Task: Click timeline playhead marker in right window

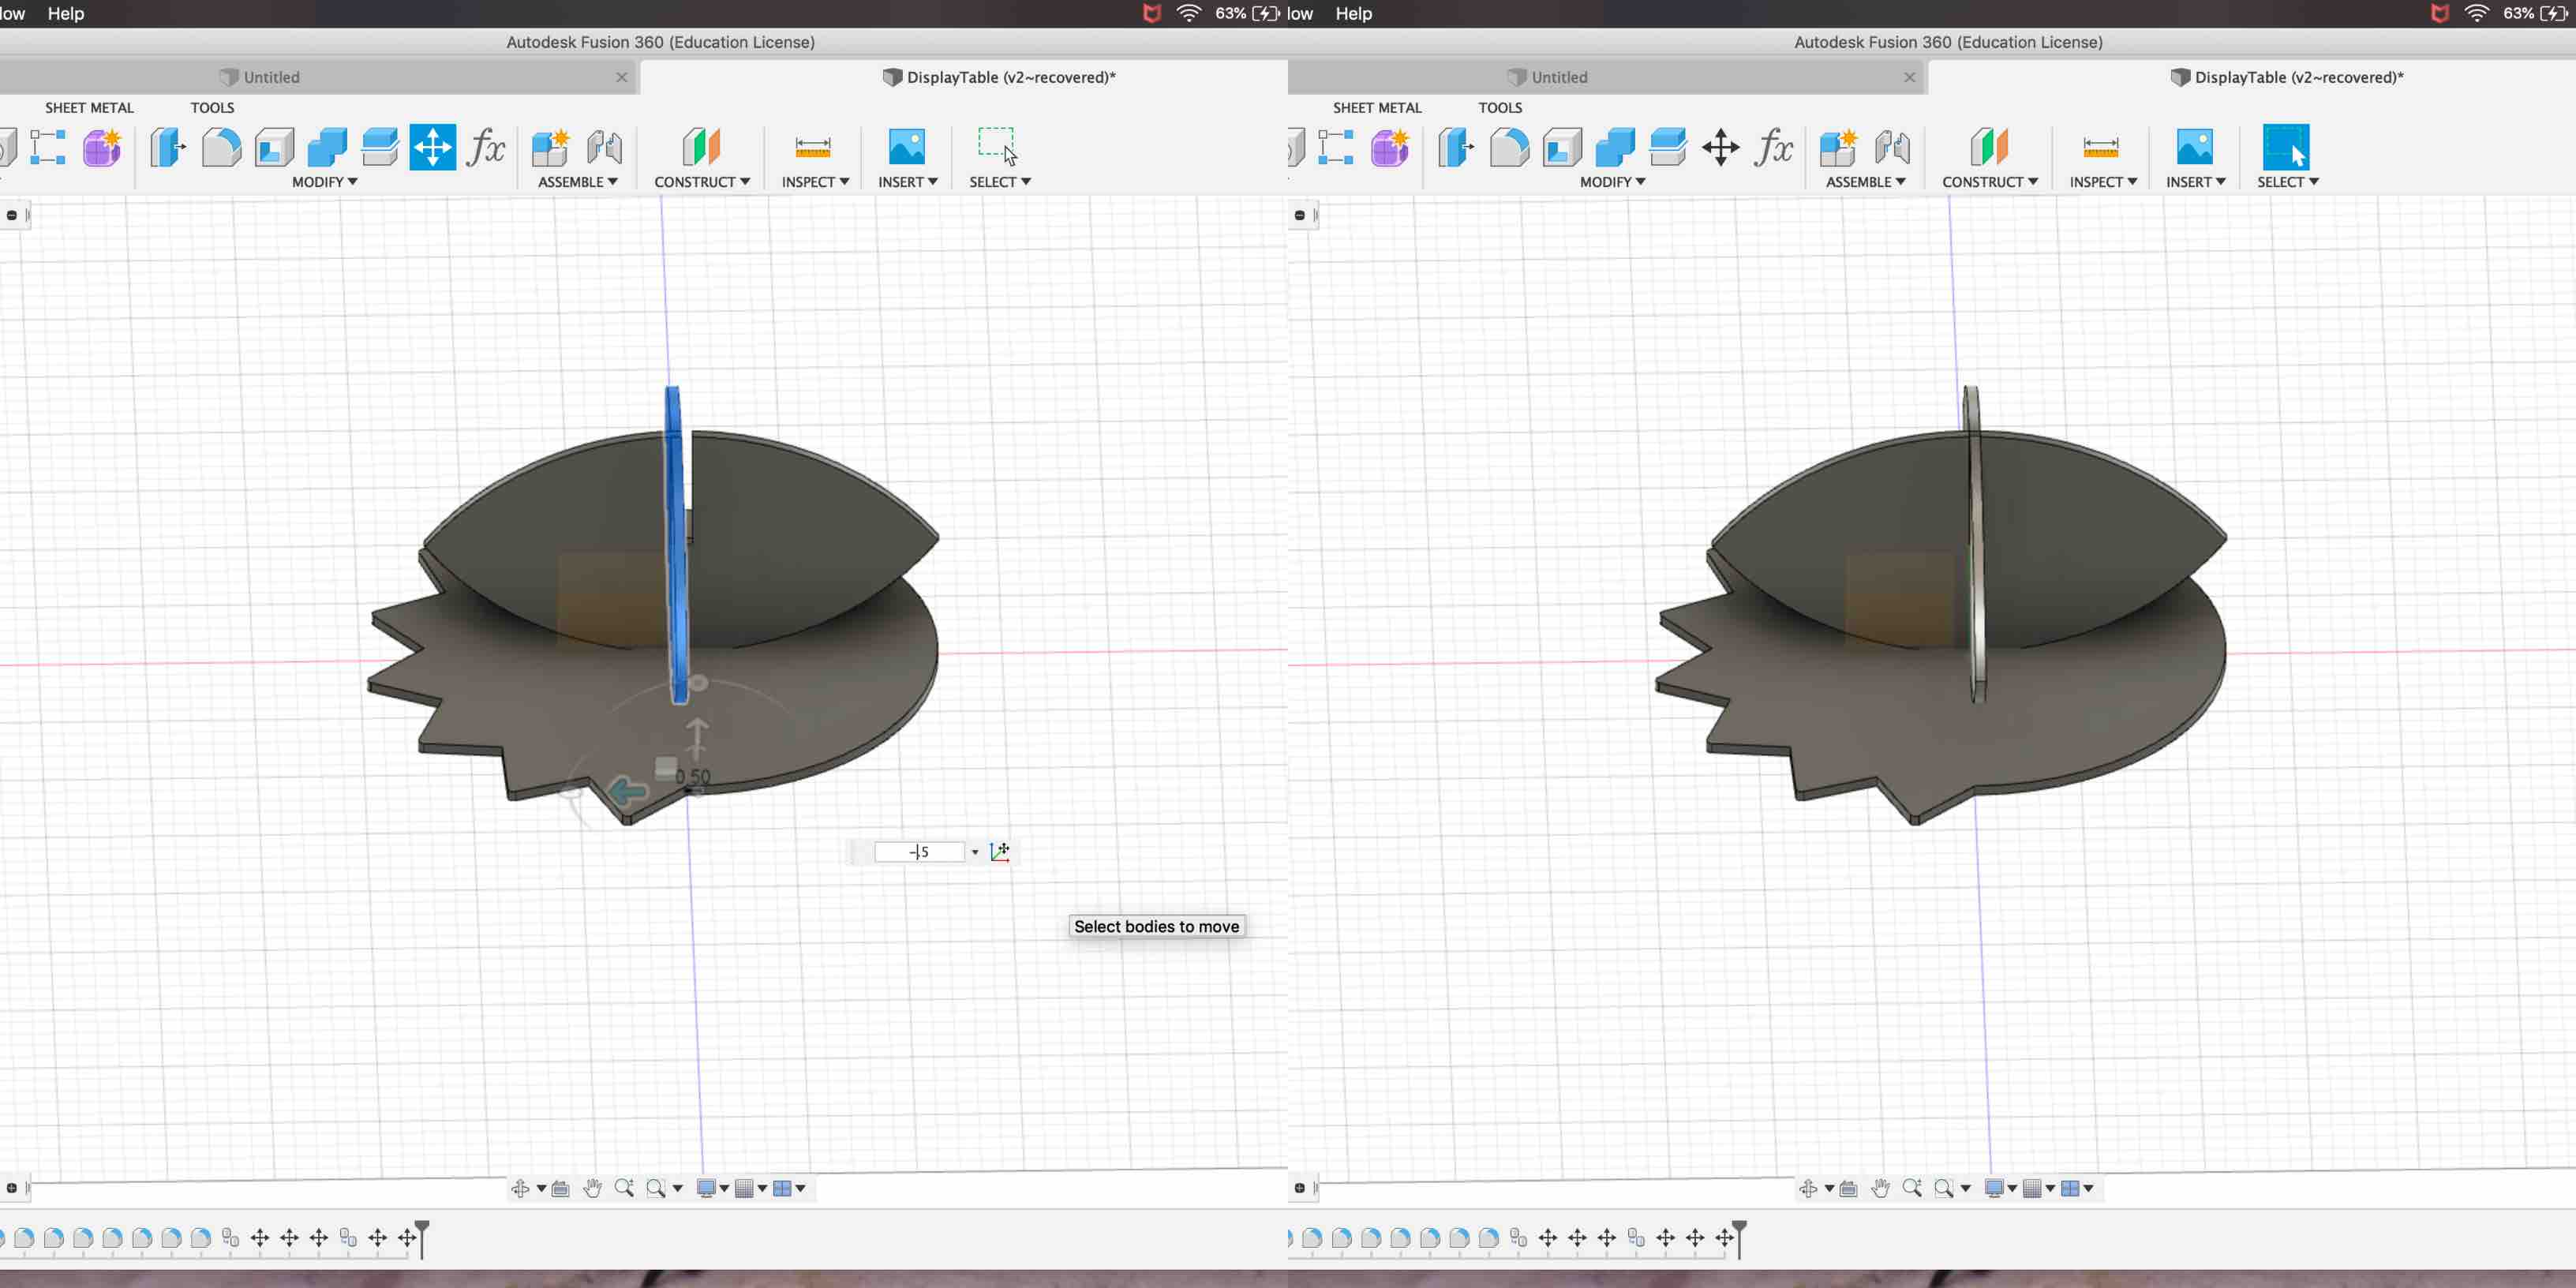Action: 1739,1238
